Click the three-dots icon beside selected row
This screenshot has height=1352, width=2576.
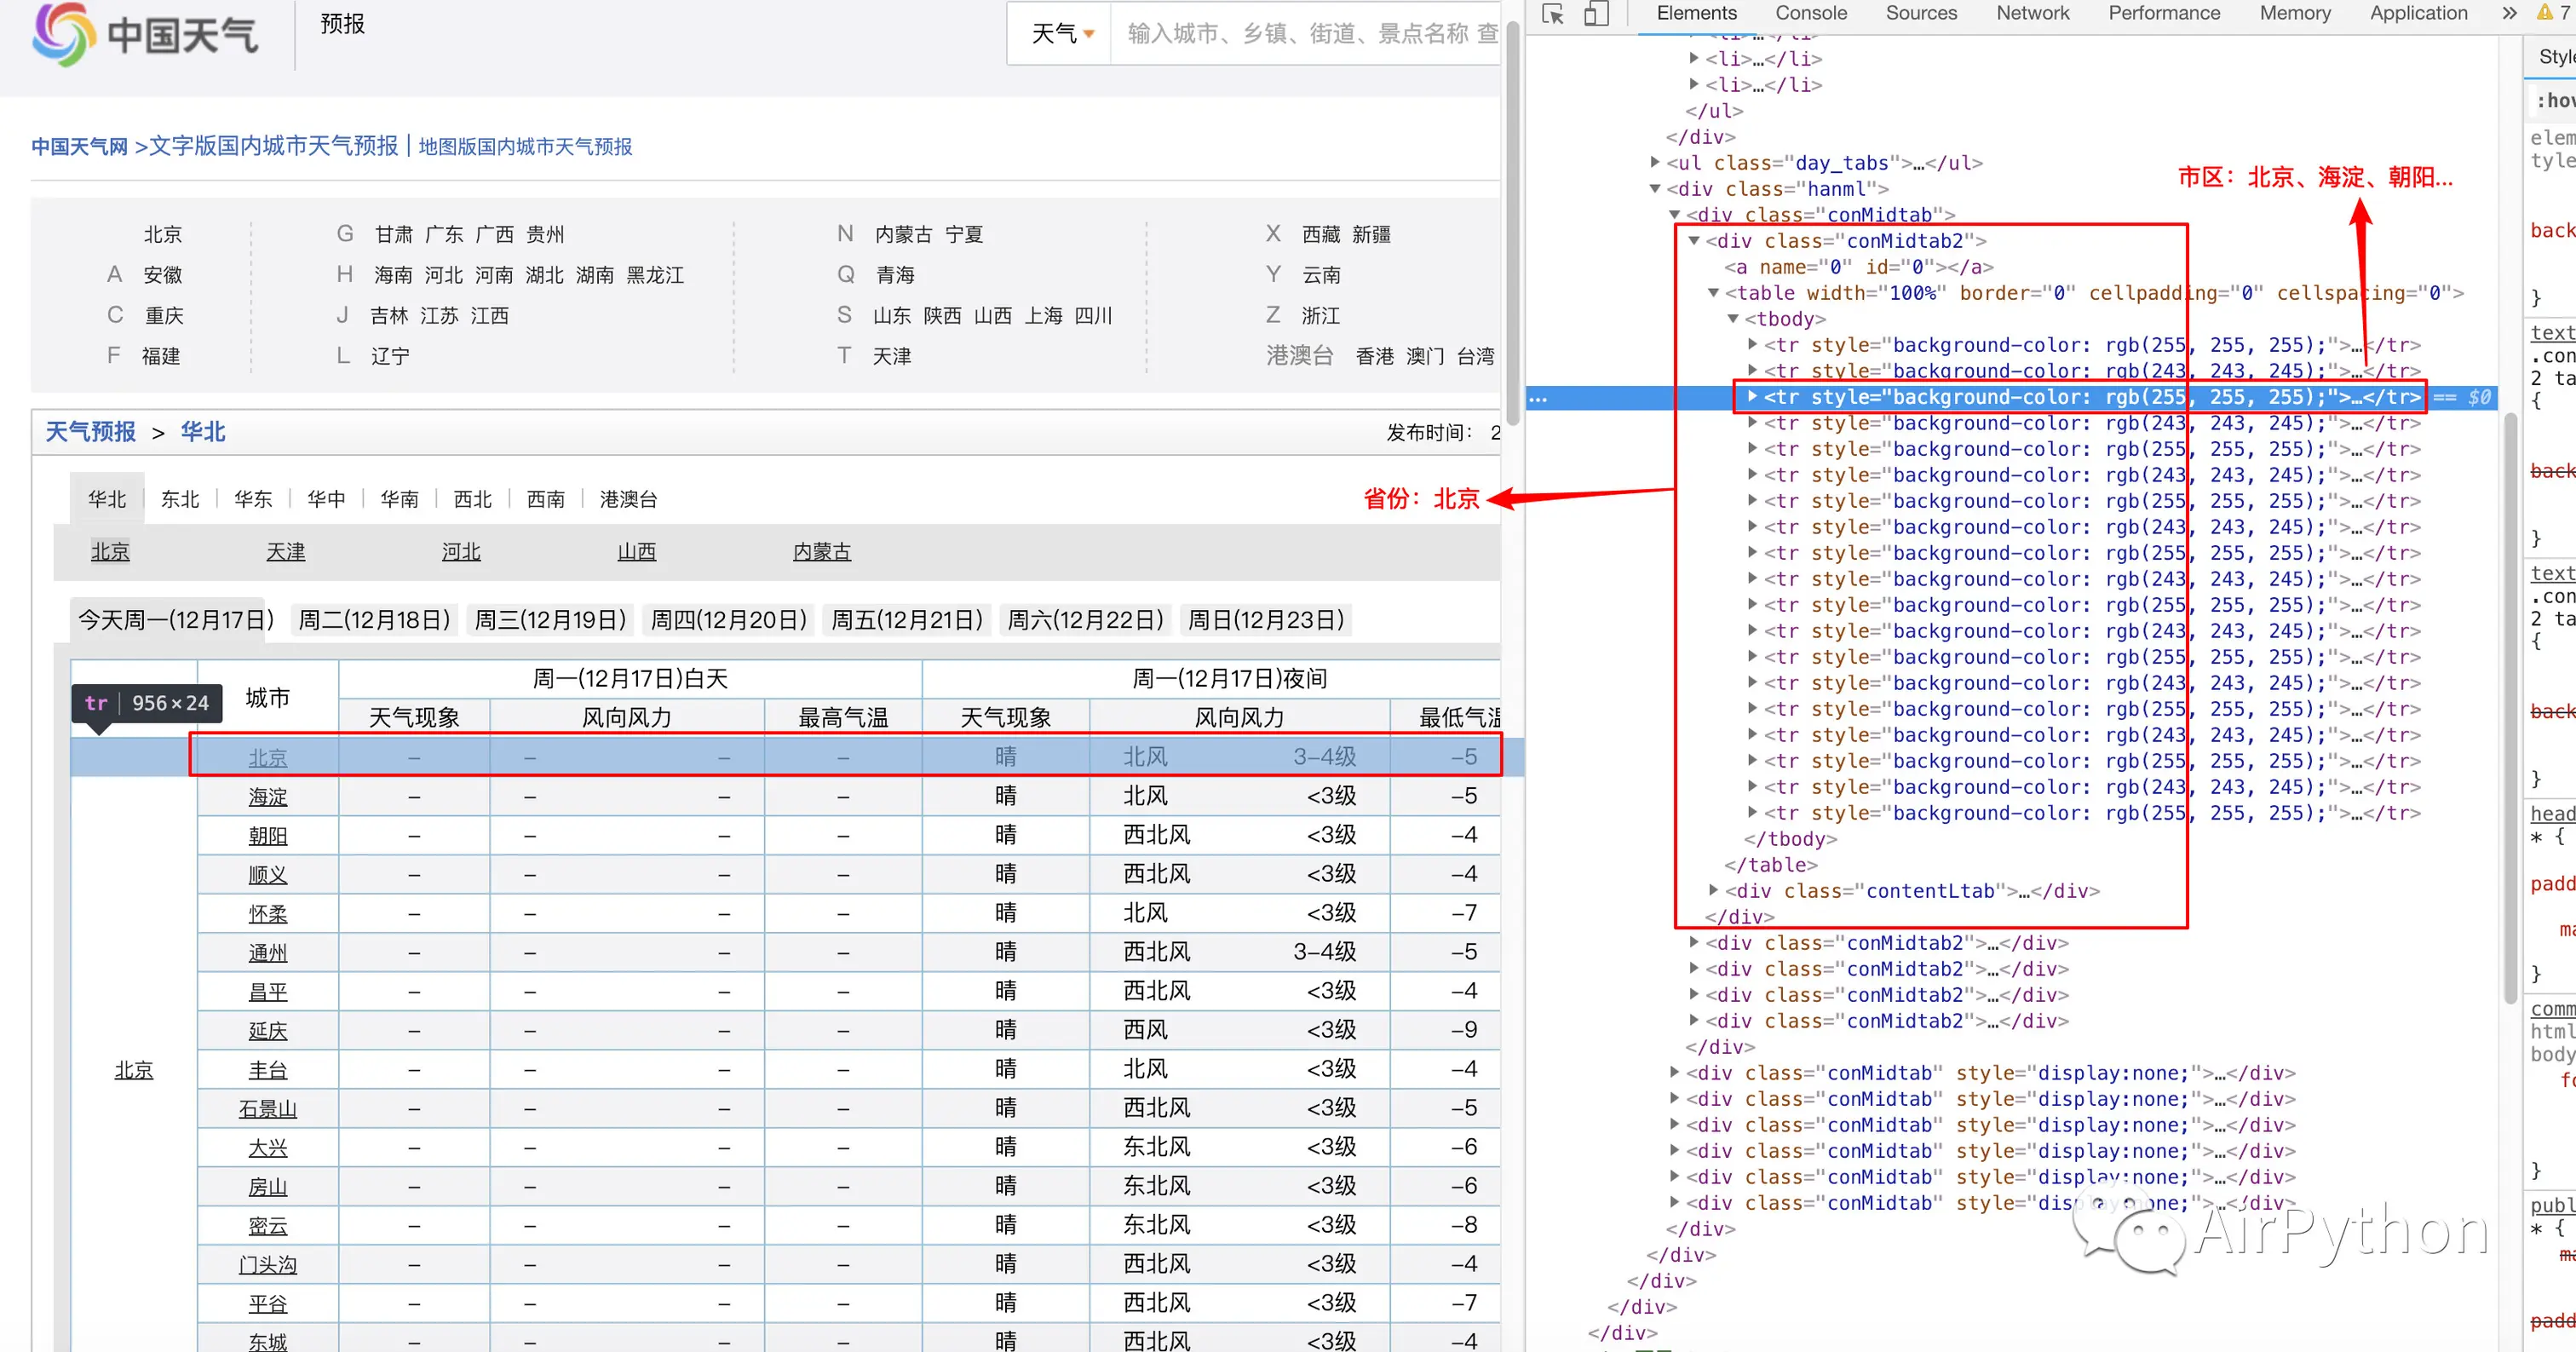1538,399
